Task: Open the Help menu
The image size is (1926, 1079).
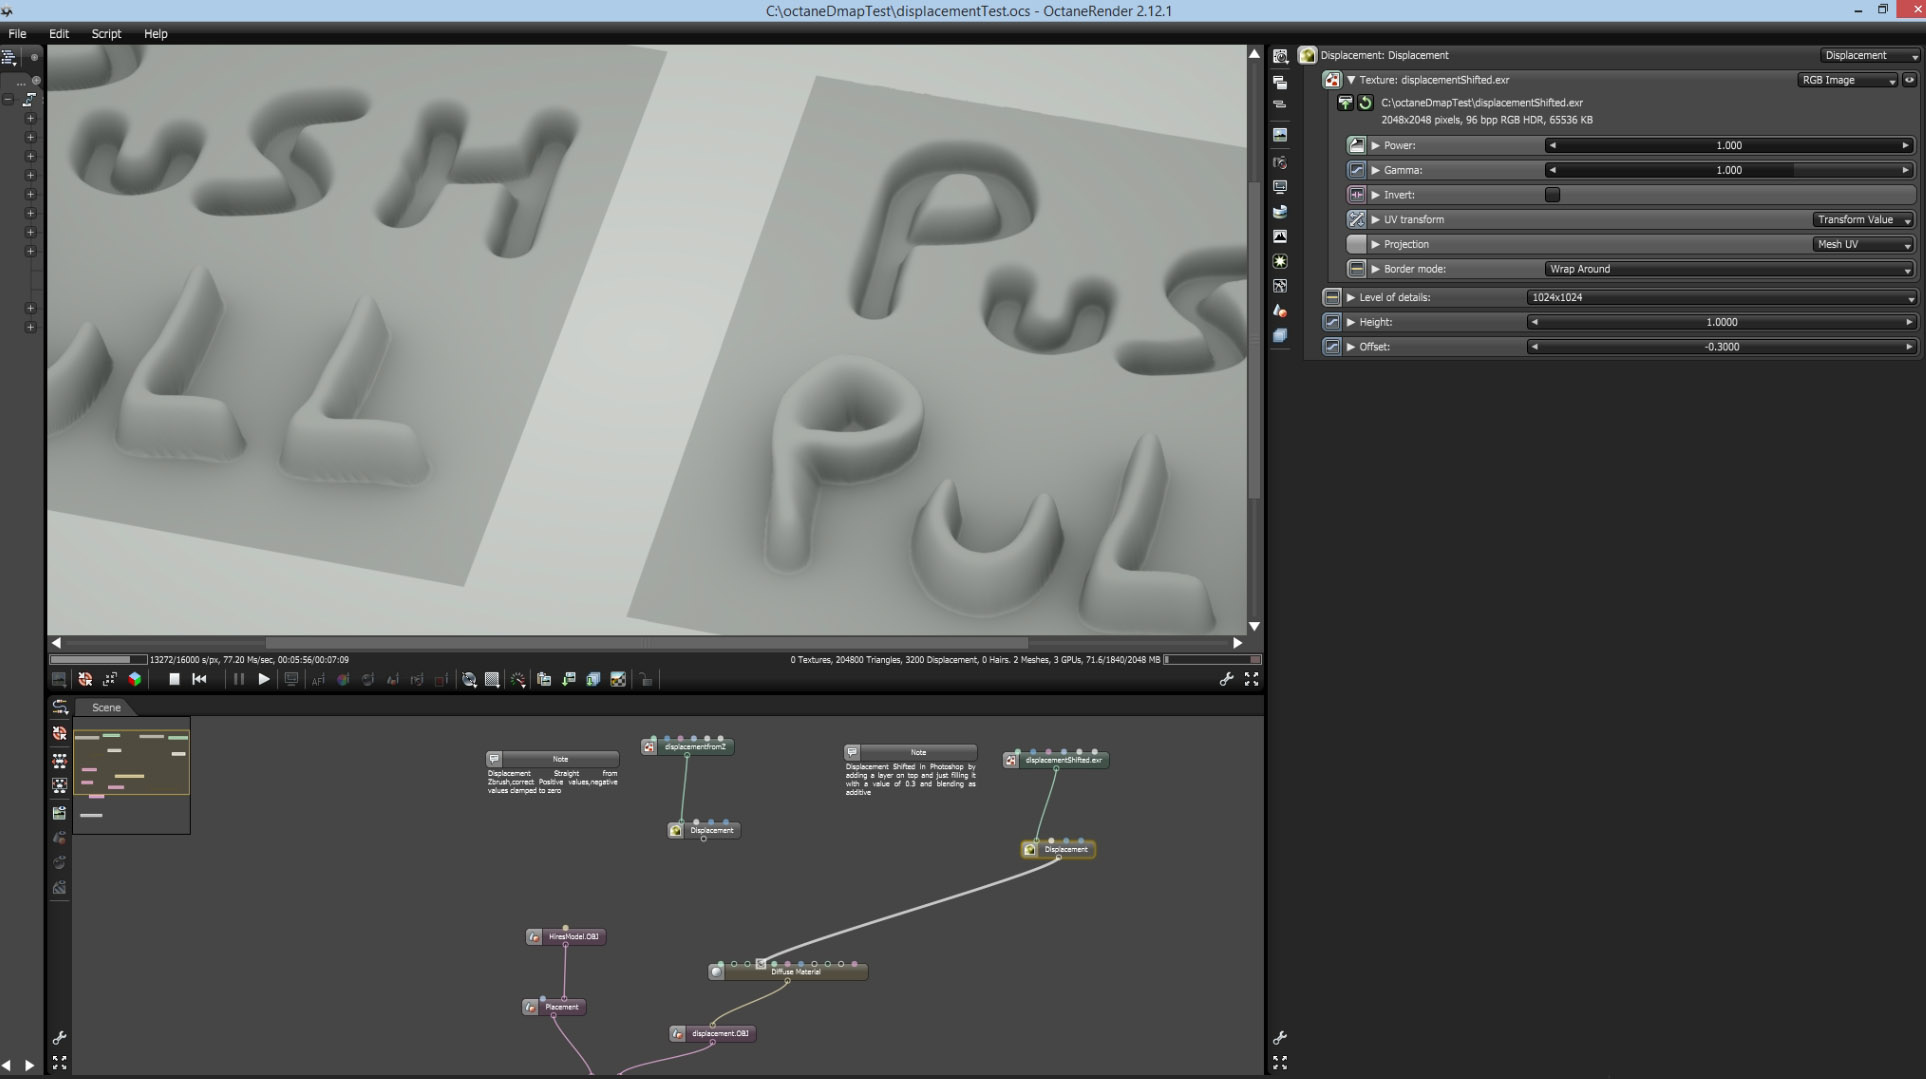Action: (155, 34)
